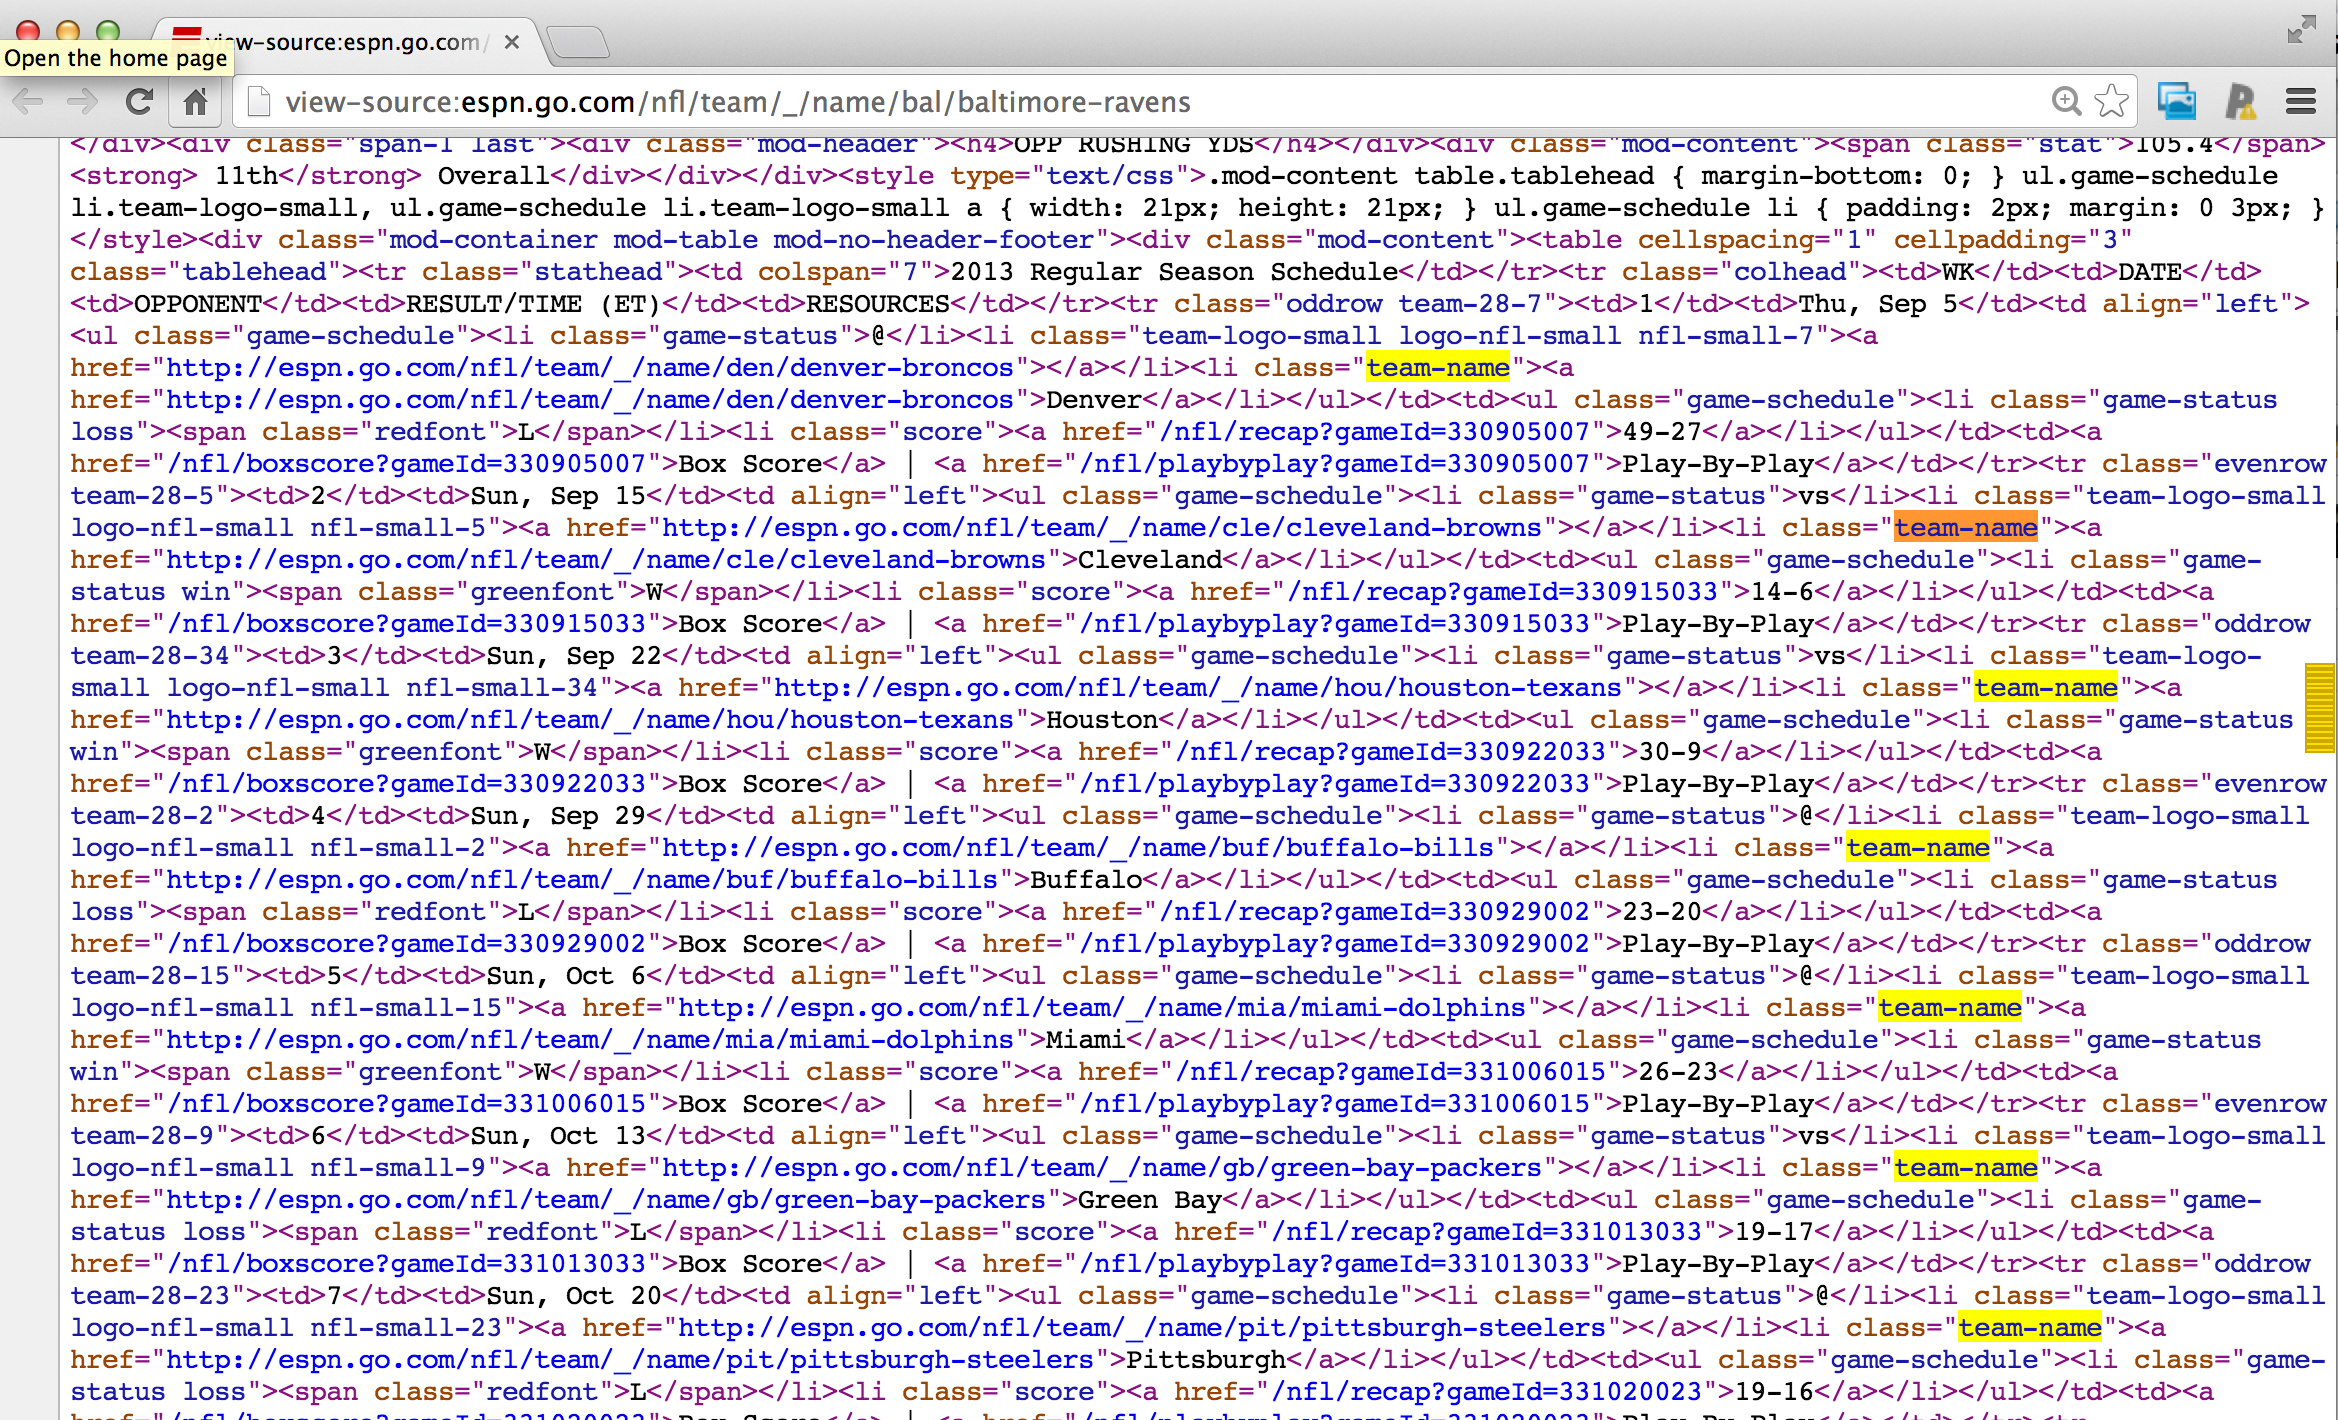Viewport: 2338px width, 1420px height.
Task: Open link /nfl/recap?gameId=331006015
Action: coord(1390,1072)
